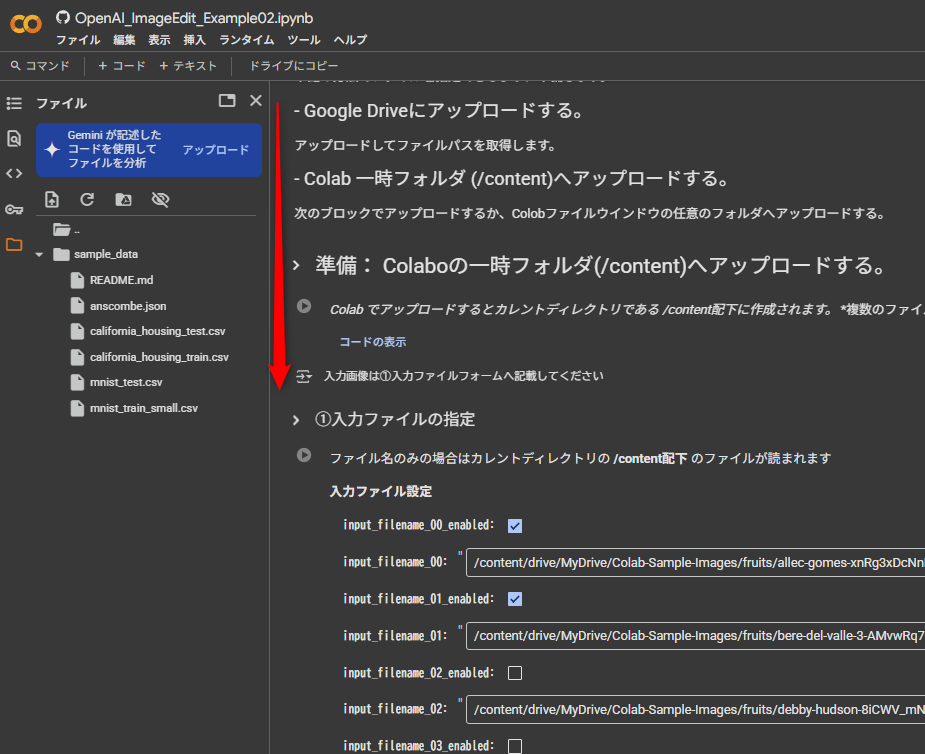The width and height of the screenshot is (925, 754).
Task: Check input_filename_02_enabled checkbox
Action: click(x=515, y=673)
